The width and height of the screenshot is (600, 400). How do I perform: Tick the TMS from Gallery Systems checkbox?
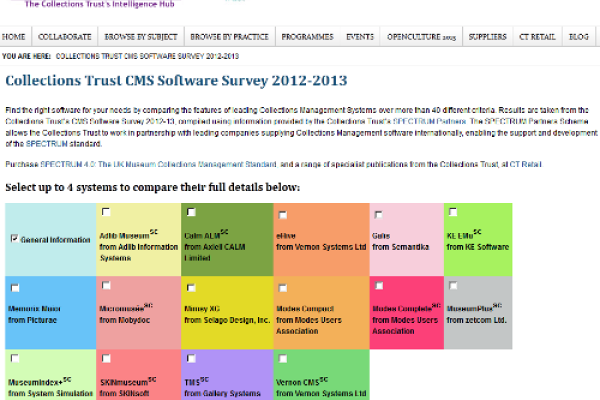click(x=191, y=358)
